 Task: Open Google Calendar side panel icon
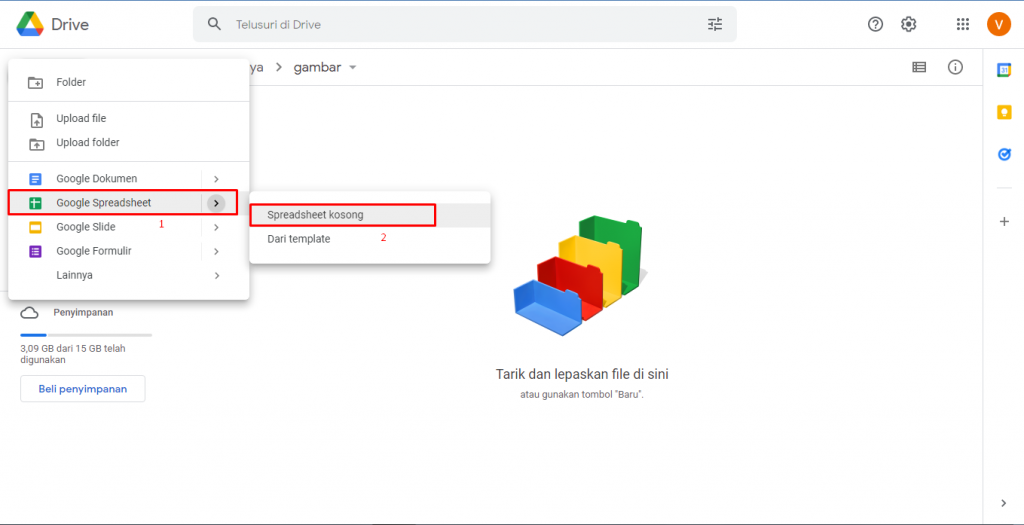click(1004, 70)
